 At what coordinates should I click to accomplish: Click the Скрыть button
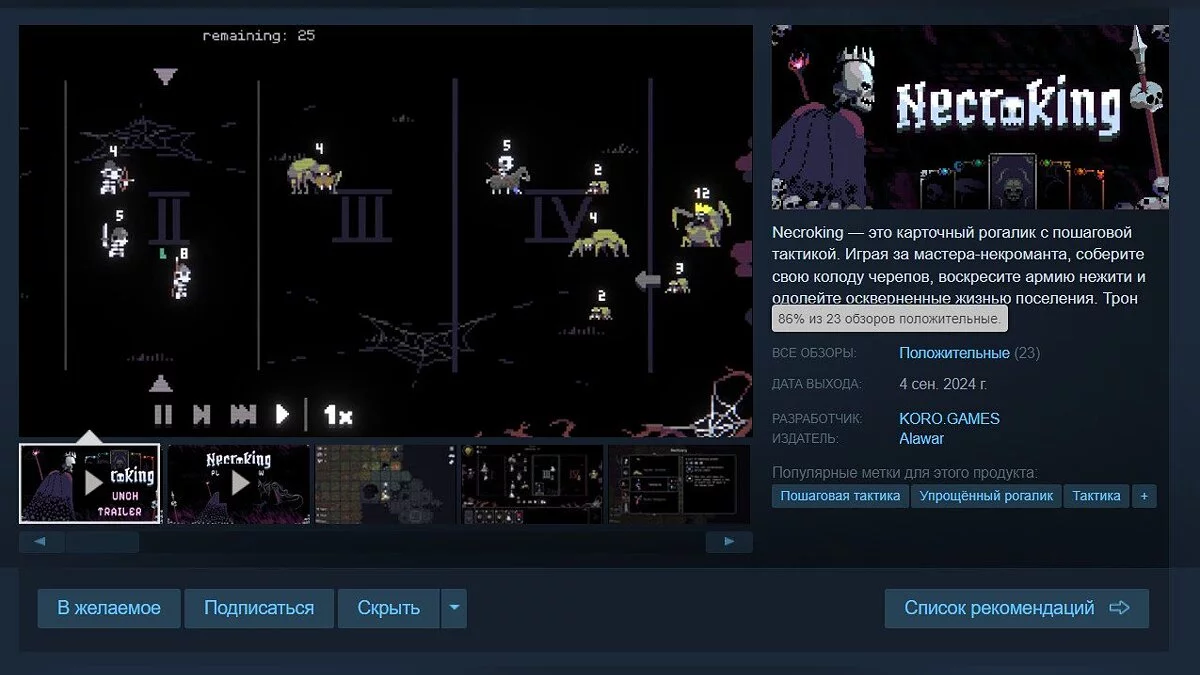tap(389, 608)
